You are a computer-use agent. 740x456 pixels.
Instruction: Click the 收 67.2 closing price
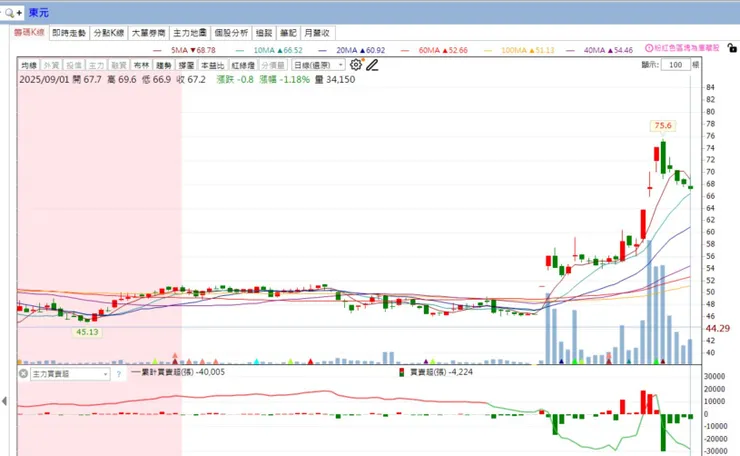tap(191, 79)
